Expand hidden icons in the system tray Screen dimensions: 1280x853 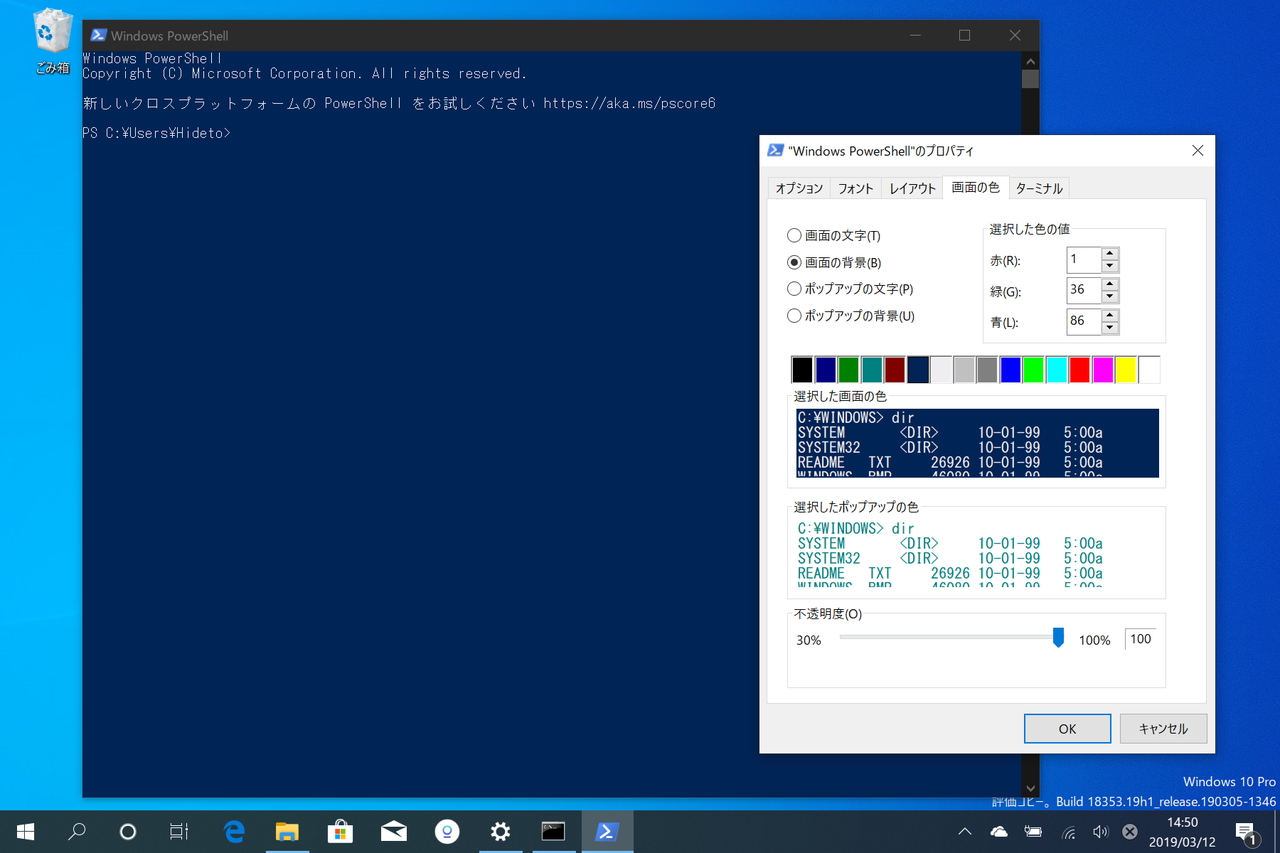[964, 831]
